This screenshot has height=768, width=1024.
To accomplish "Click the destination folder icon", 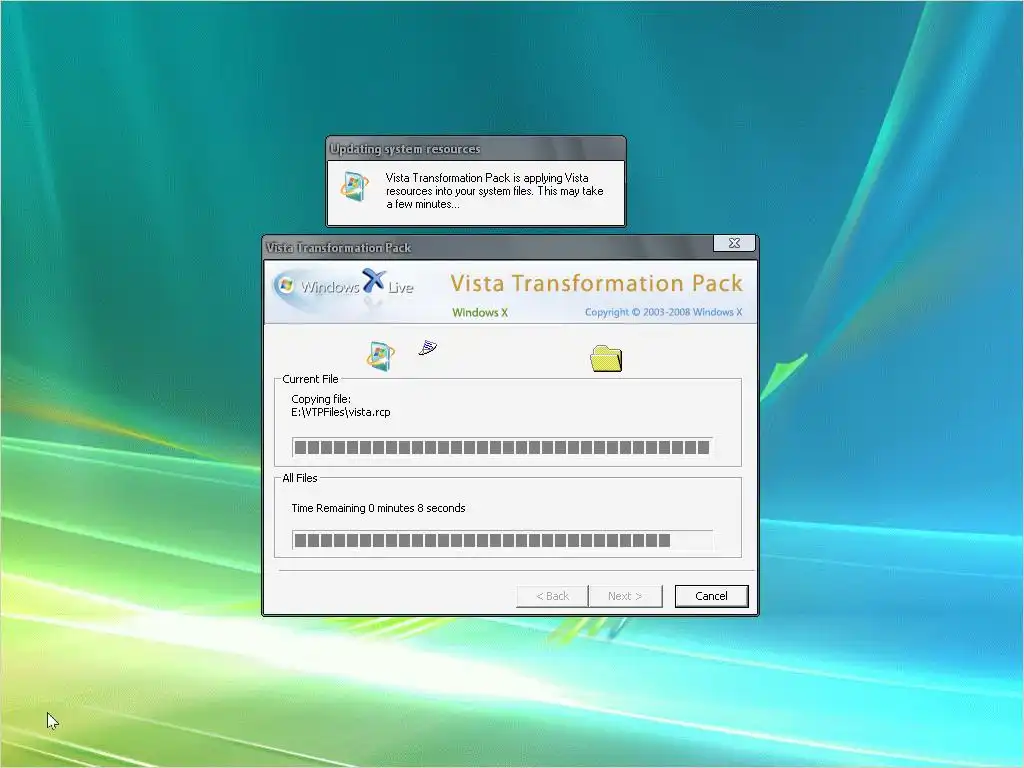I will (x=606, y=359).
